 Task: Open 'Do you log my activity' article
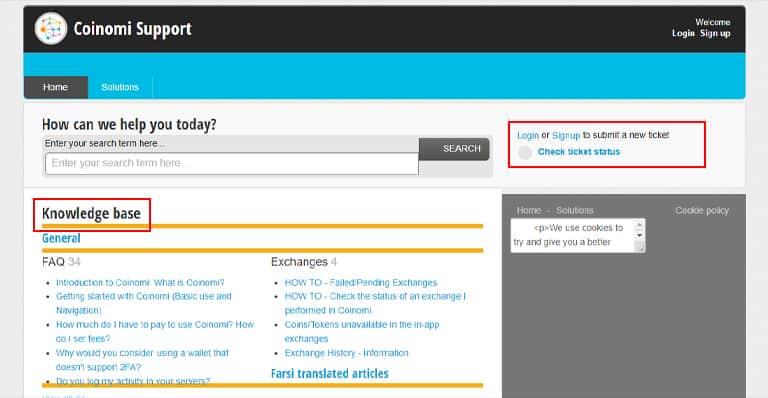click(133, 381)
